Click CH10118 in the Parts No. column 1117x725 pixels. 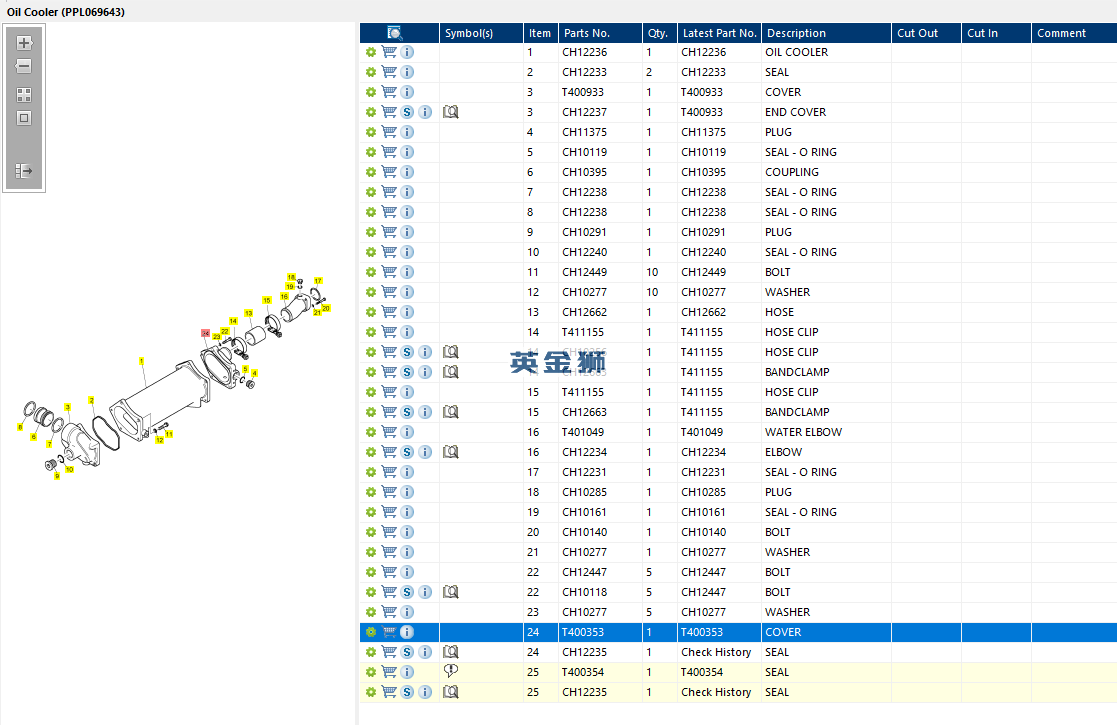584,592
